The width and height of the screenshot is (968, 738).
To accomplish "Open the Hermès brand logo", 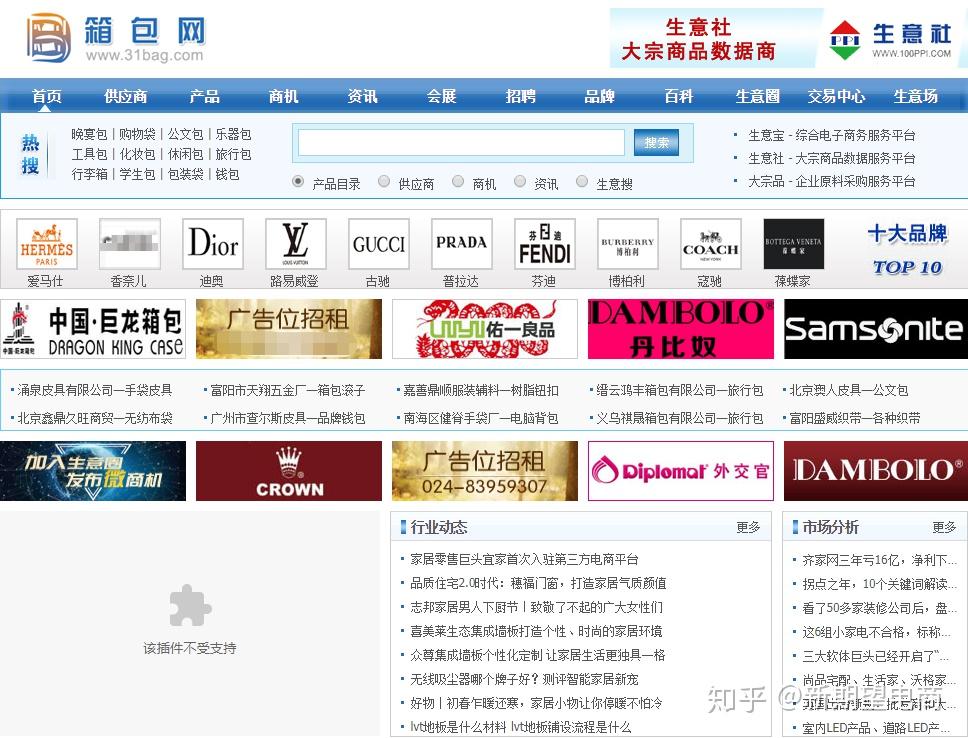I will [47, 244].
